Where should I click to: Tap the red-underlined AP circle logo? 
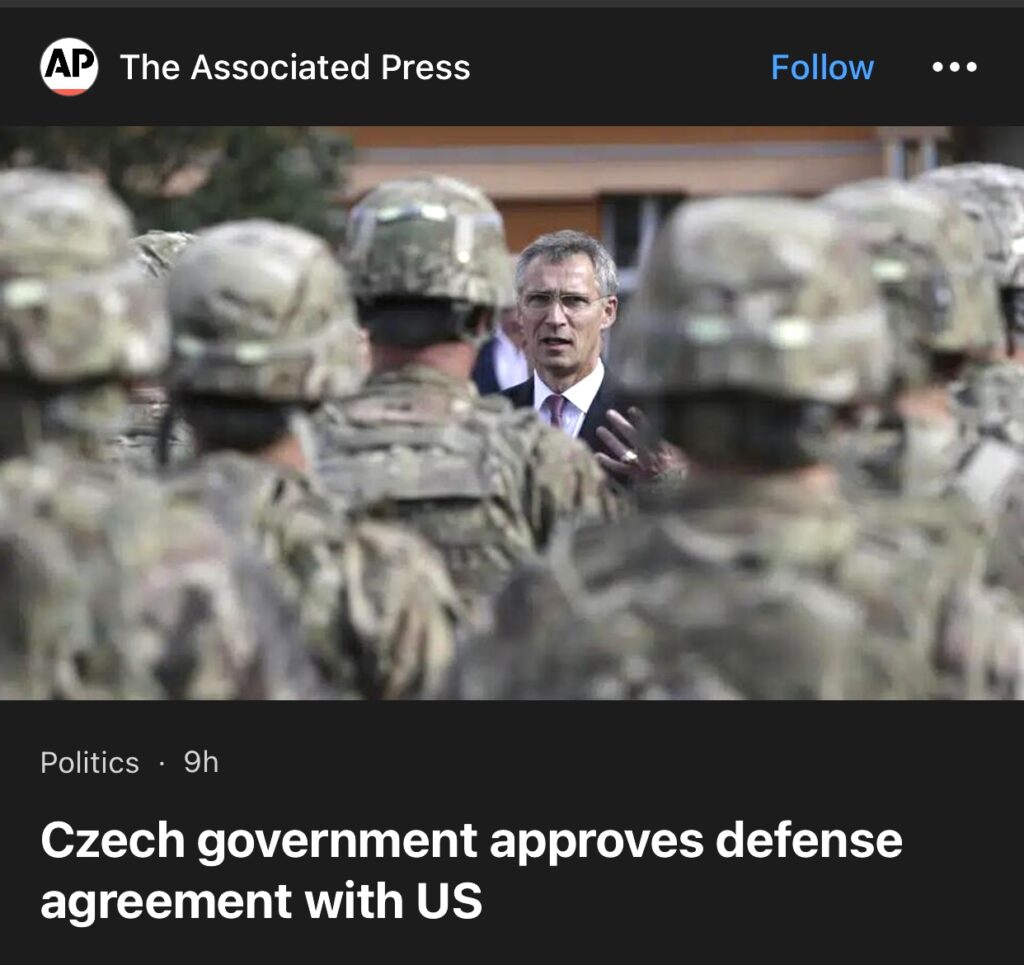click(x=69, y=67)
